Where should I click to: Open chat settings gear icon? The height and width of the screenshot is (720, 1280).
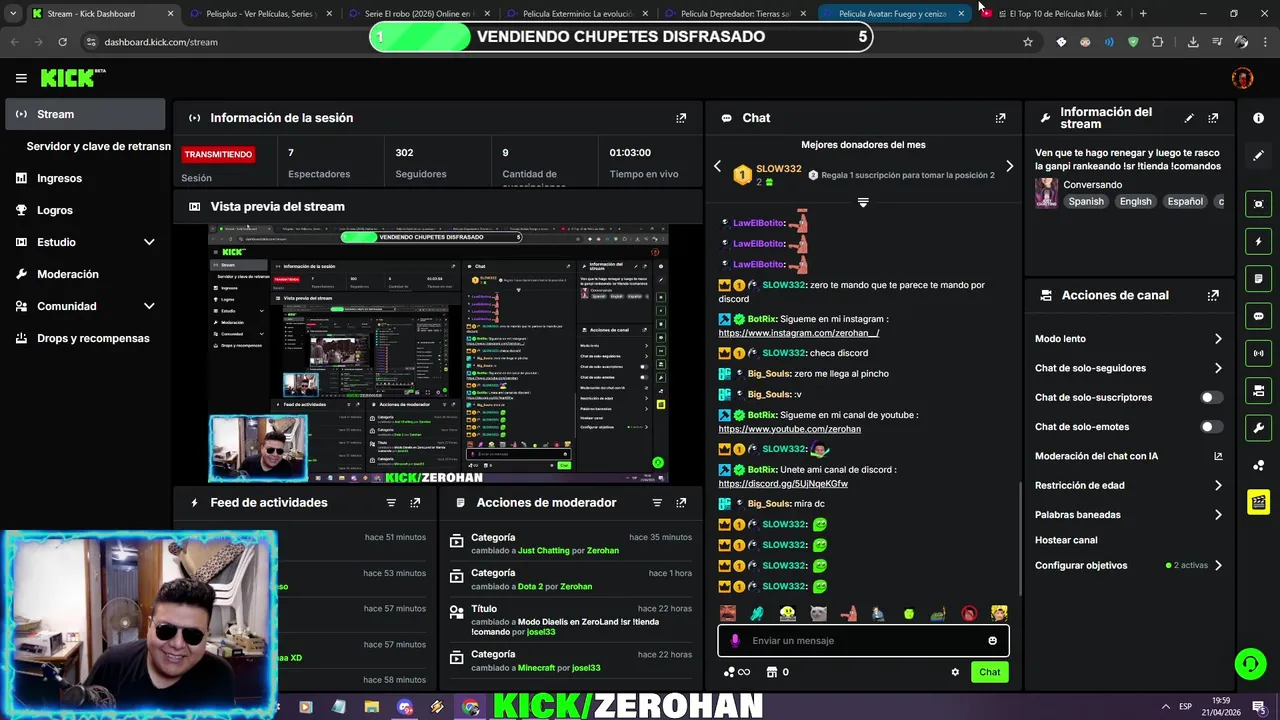point(955,672)
